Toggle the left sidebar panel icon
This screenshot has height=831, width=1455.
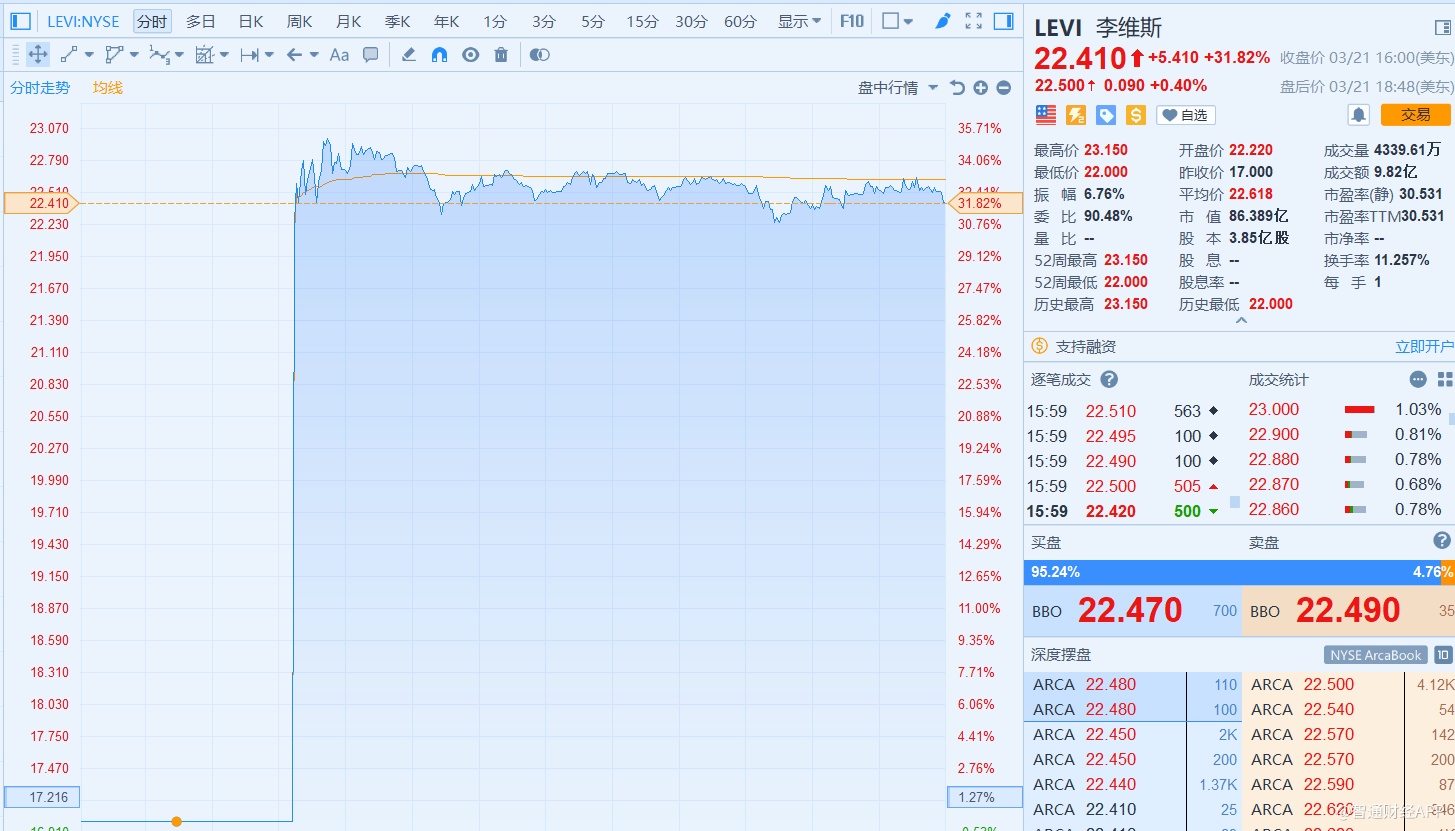20,21
